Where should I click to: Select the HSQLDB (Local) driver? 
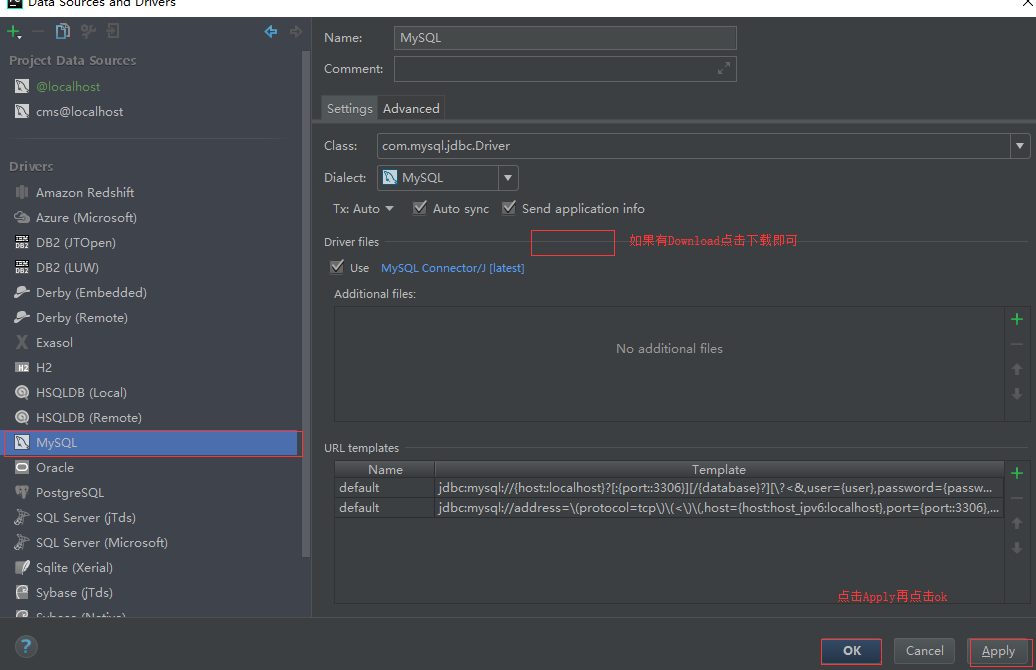coord(81,392)
